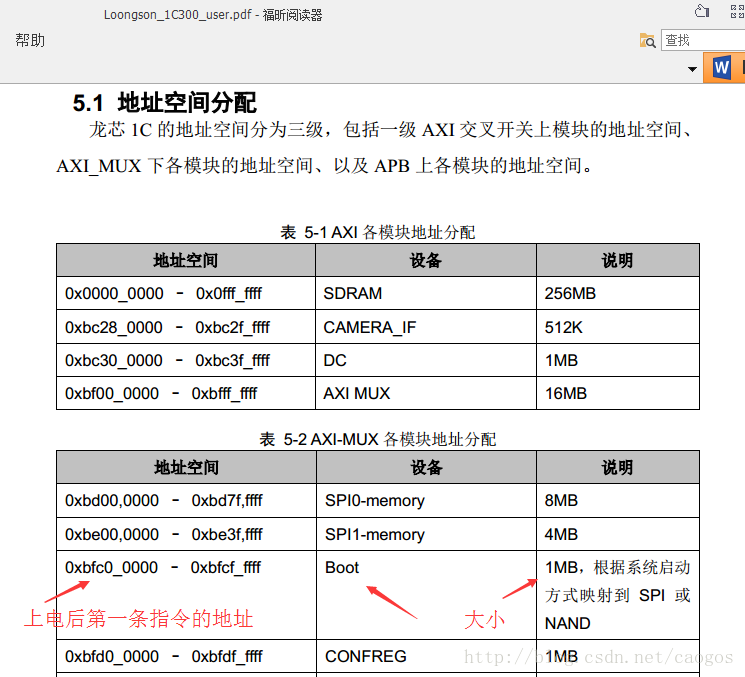745x677 pixels.
Task: Open the 帮助 (Help) menu
Action: click(x=30, y=40)
